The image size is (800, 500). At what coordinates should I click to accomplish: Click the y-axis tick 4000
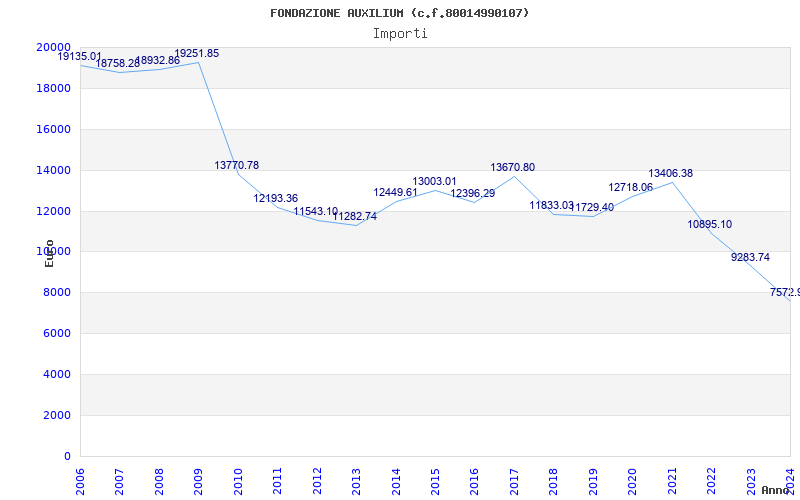[x=57, y=374]
